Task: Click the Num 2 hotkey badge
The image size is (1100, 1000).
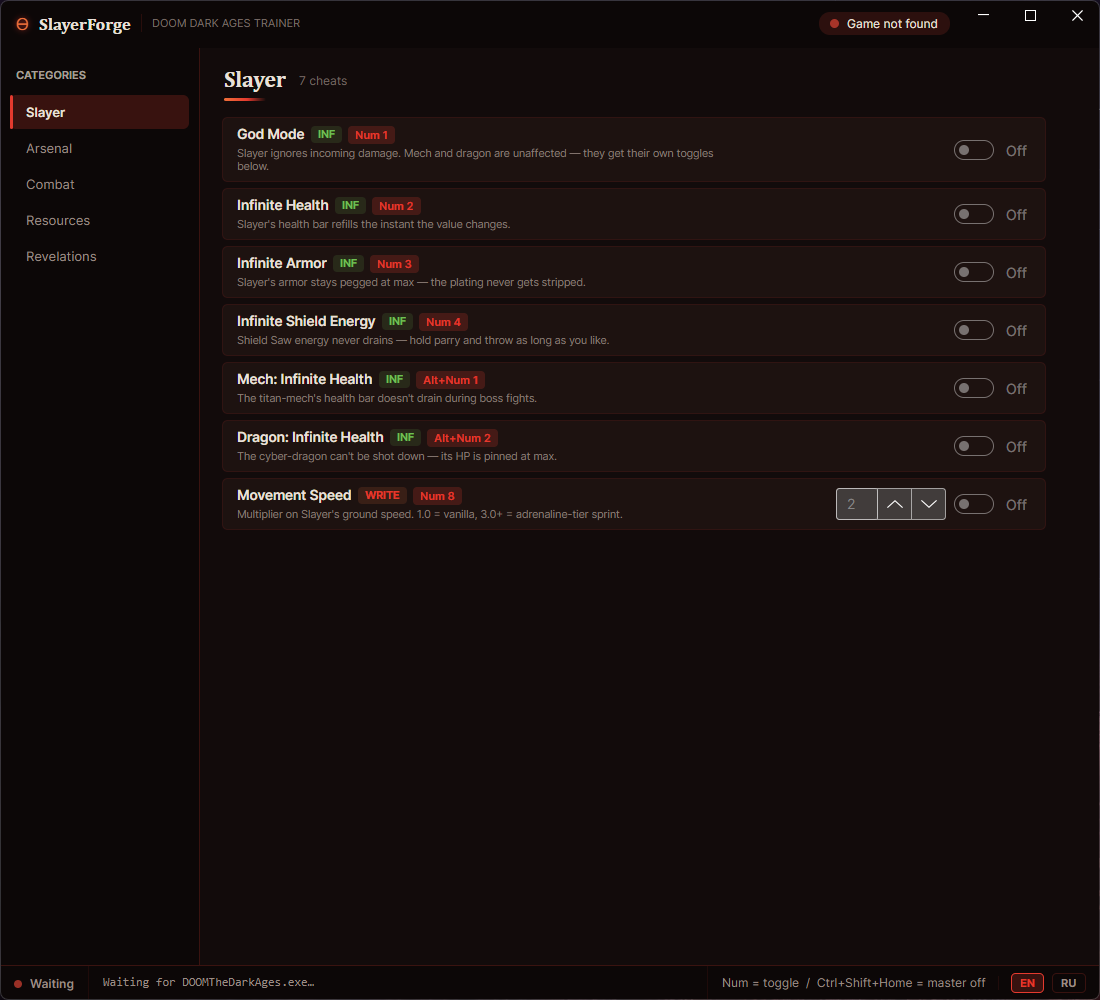Action: pyautogui.click(x=396, y=206)
